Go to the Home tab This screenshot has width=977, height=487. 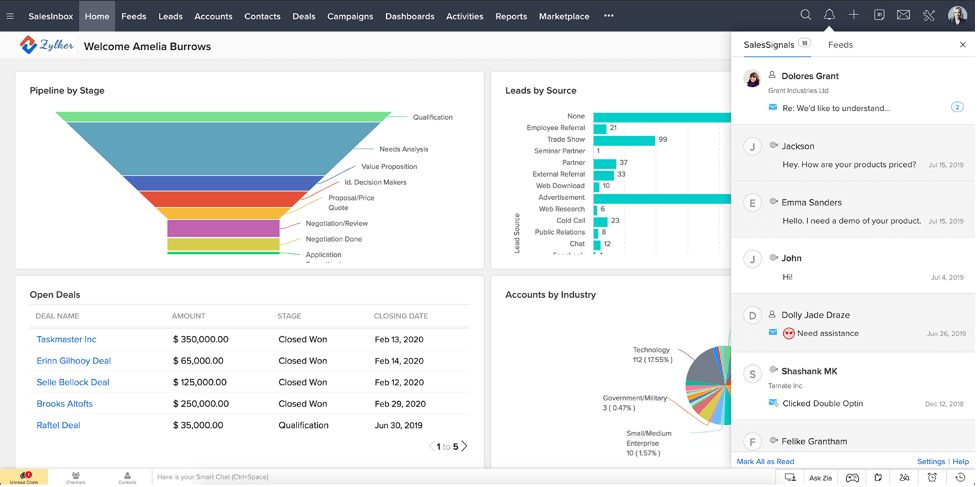[97, 16]
